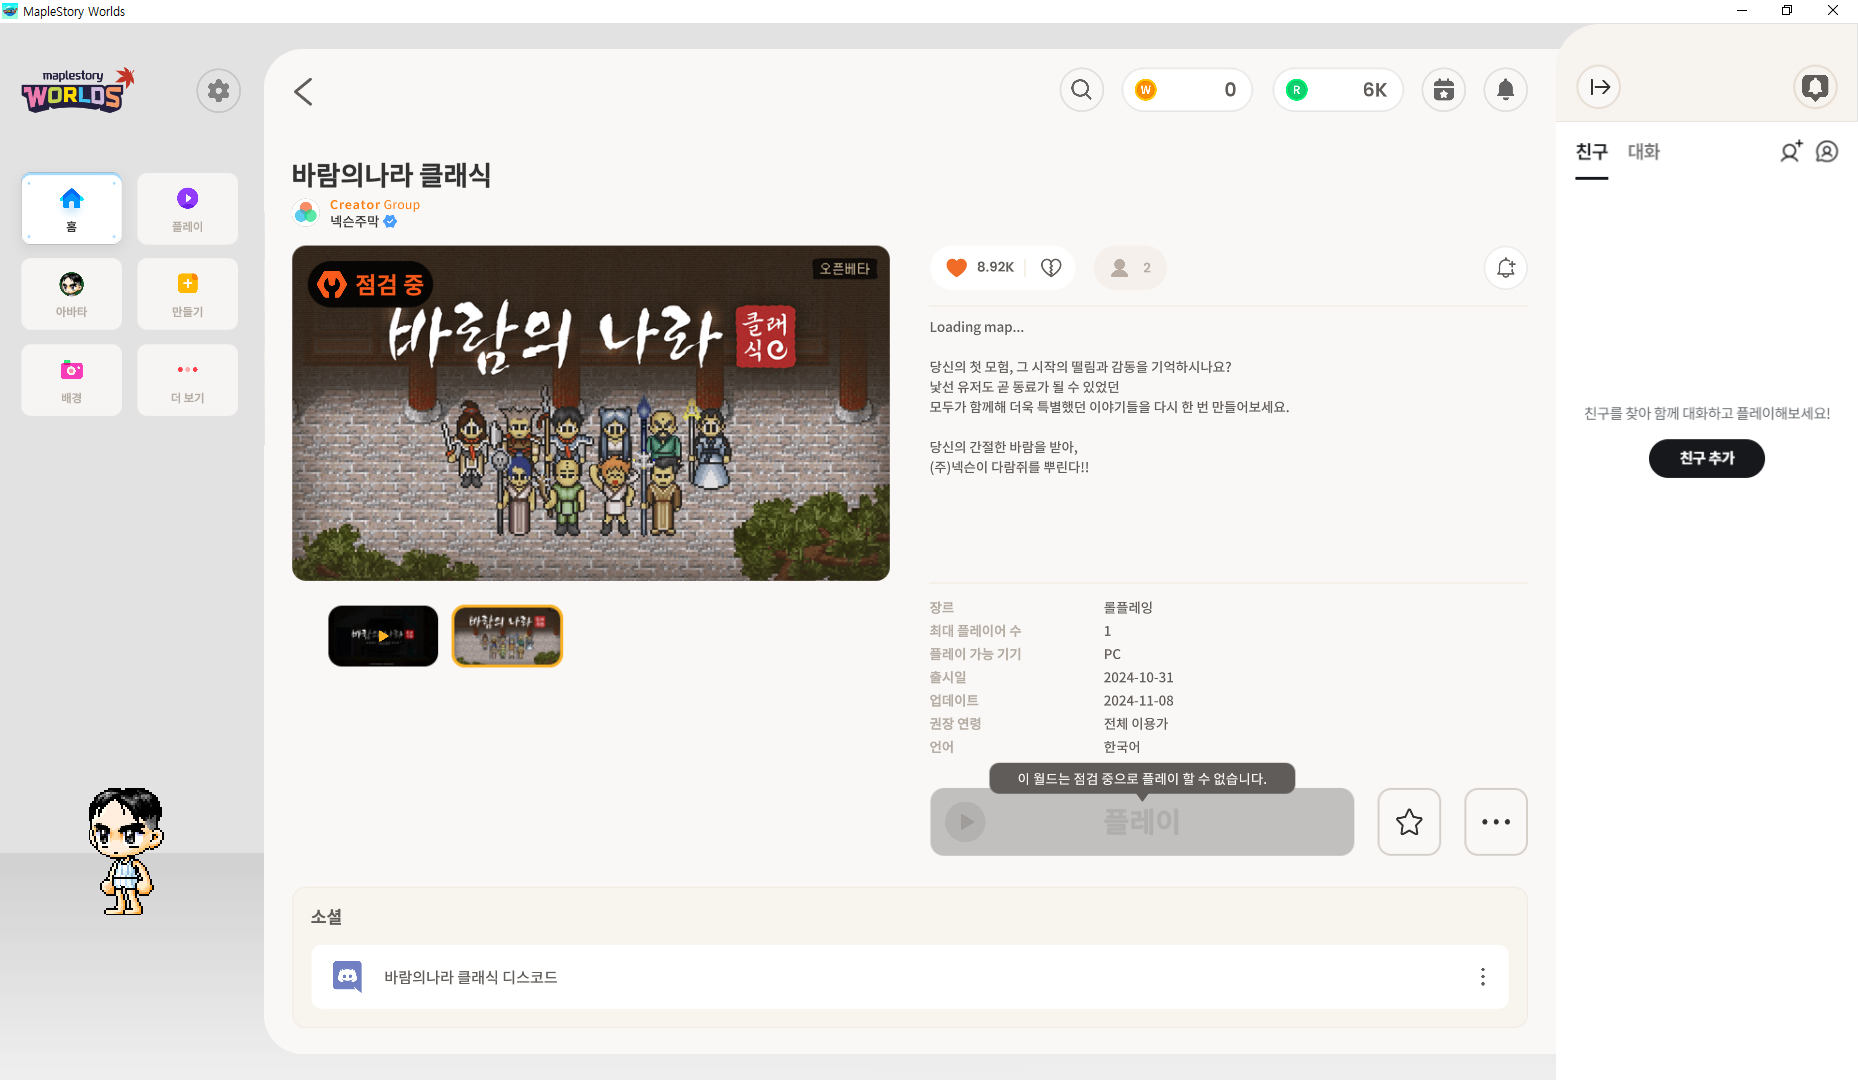
Task: Open the Avatar (아바타) section
Action: [x=72, y=294]
